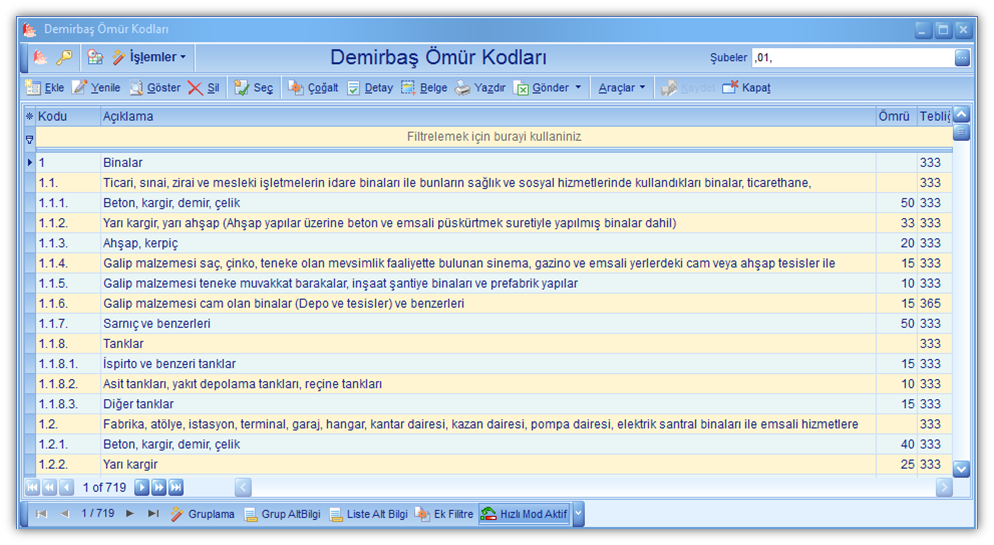
Task: Open the Gönder send dropdown
Action: click(x=548, y=88)
